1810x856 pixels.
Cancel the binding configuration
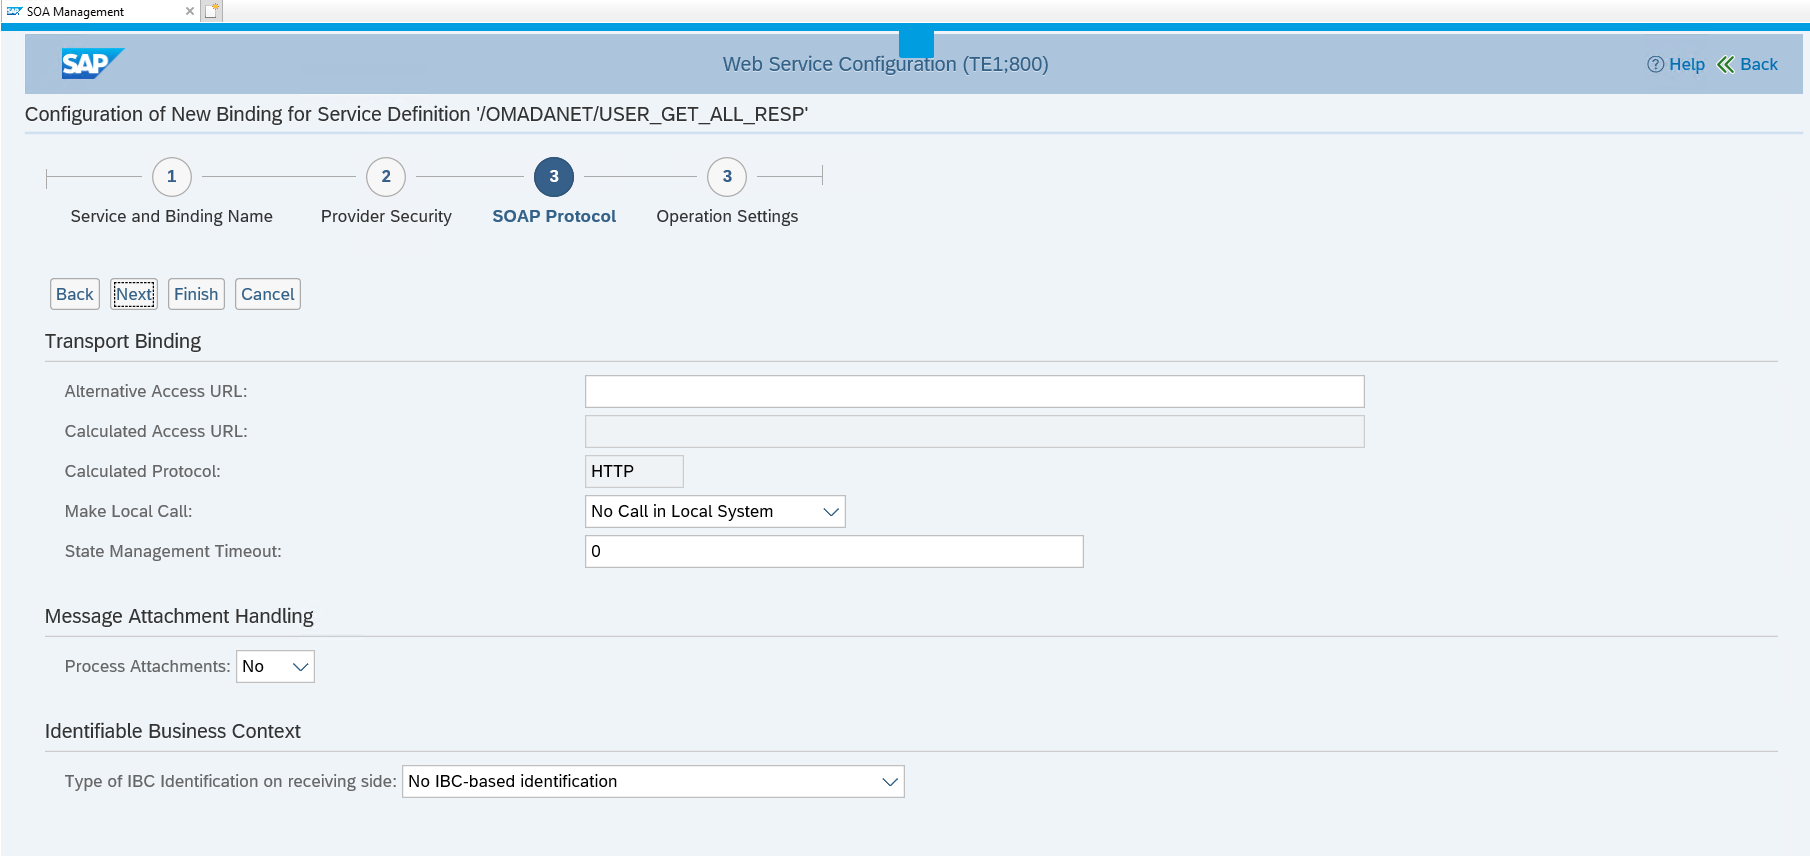[x=268, y=294]
